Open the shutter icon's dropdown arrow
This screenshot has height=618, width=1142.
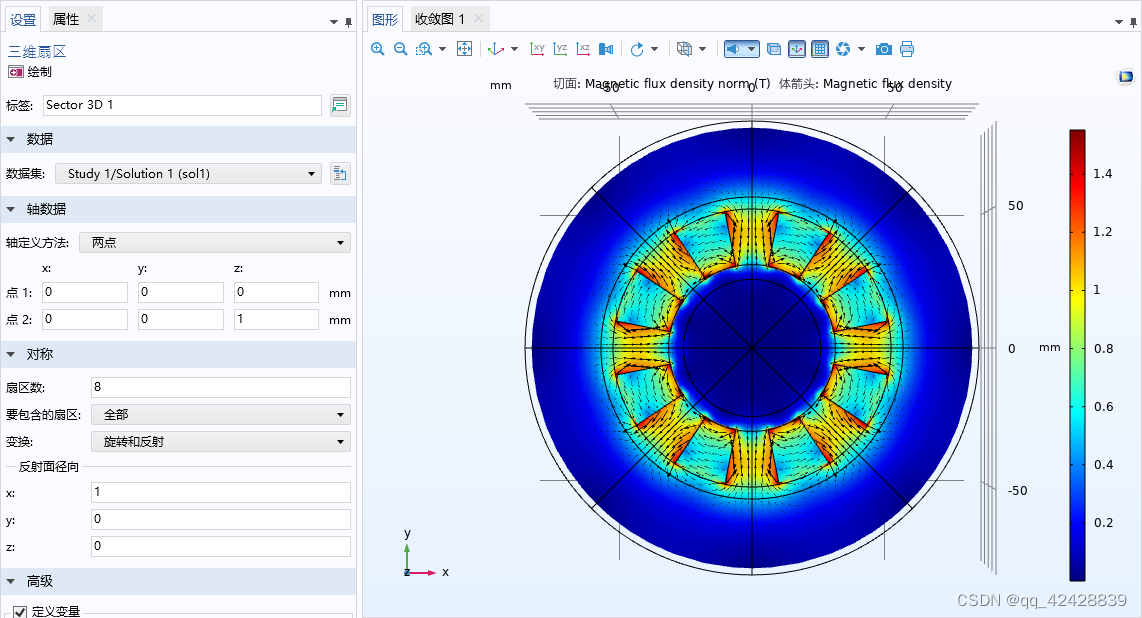(861, 49)
